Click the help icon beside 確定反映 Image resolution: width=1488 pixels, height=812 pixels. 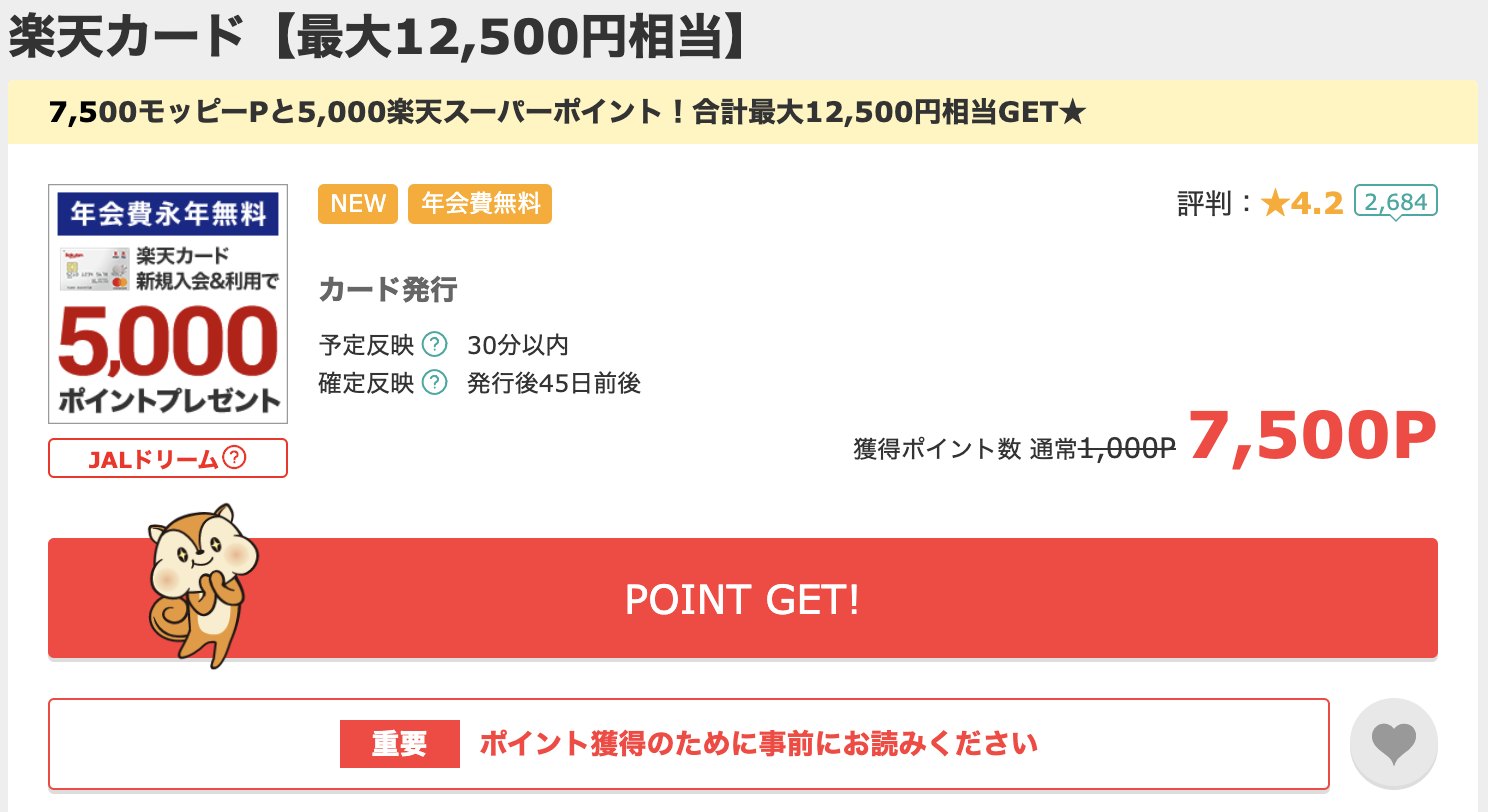(434, 383)
